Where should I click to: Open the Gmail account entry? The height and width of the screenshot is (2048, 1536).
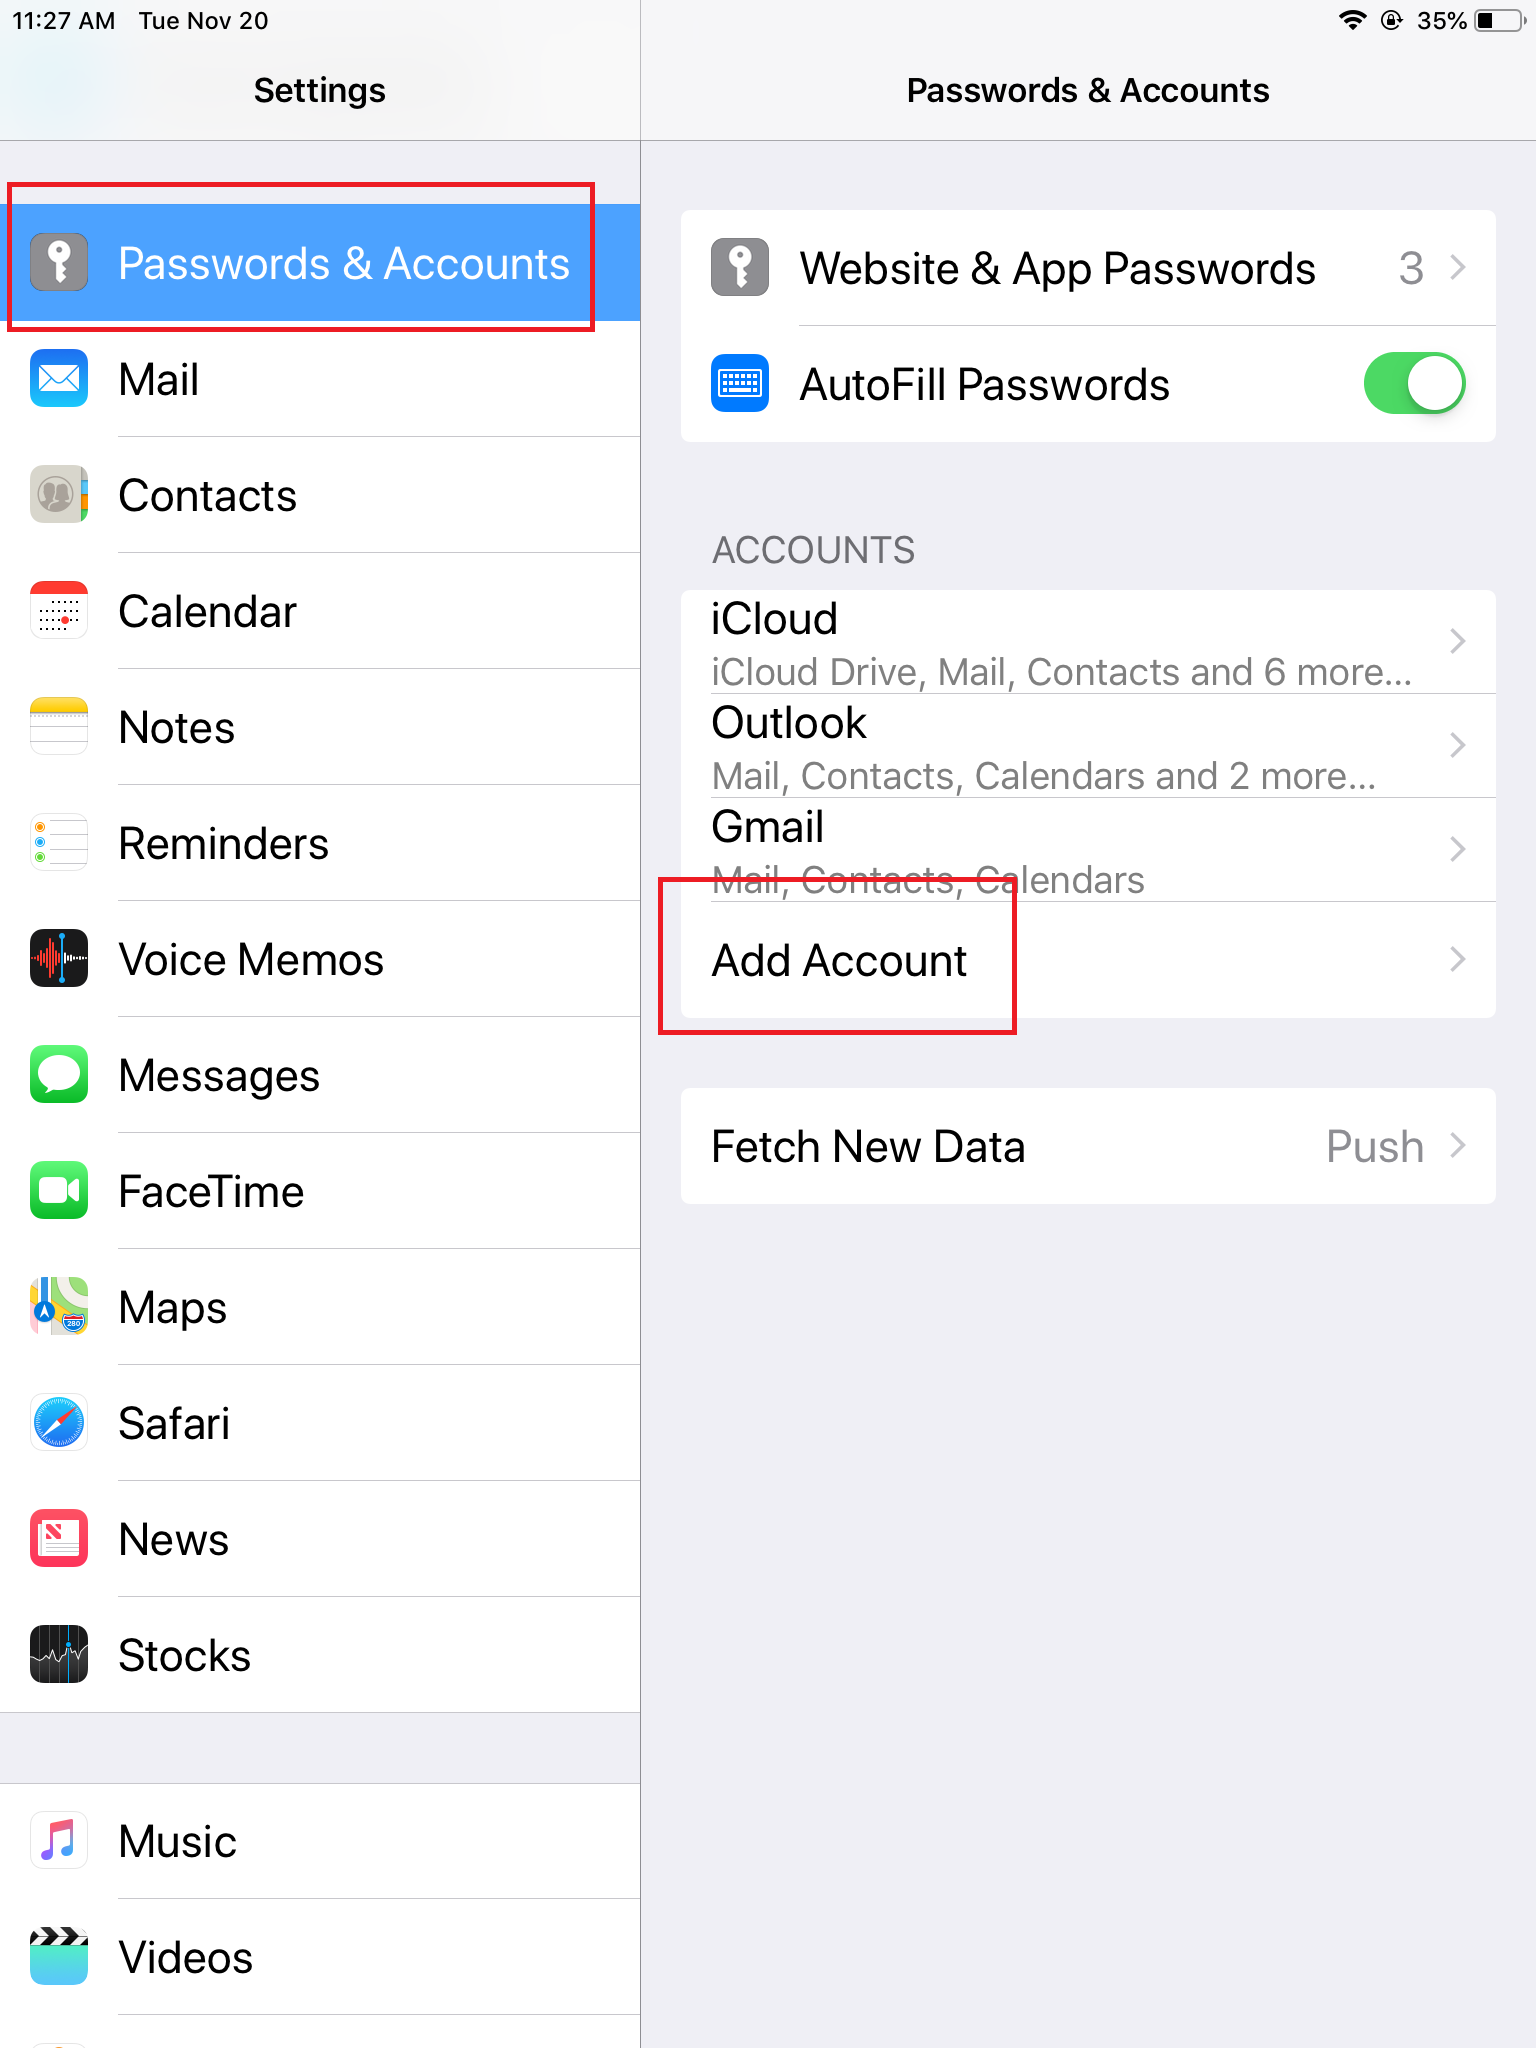point(1088,850)
